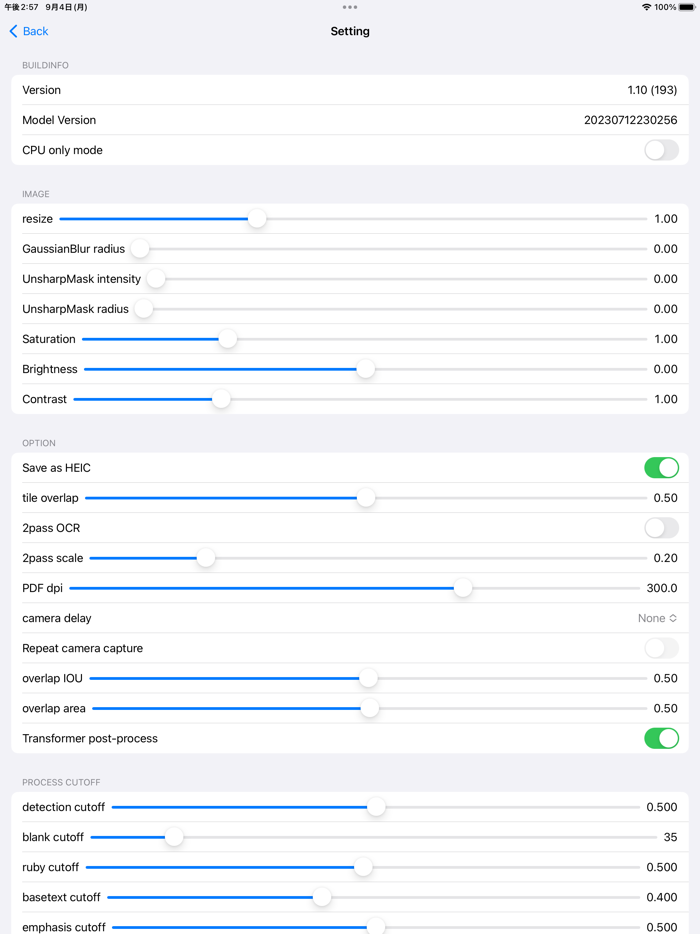
Task: Click the resize slider knob
Action: 257,219
